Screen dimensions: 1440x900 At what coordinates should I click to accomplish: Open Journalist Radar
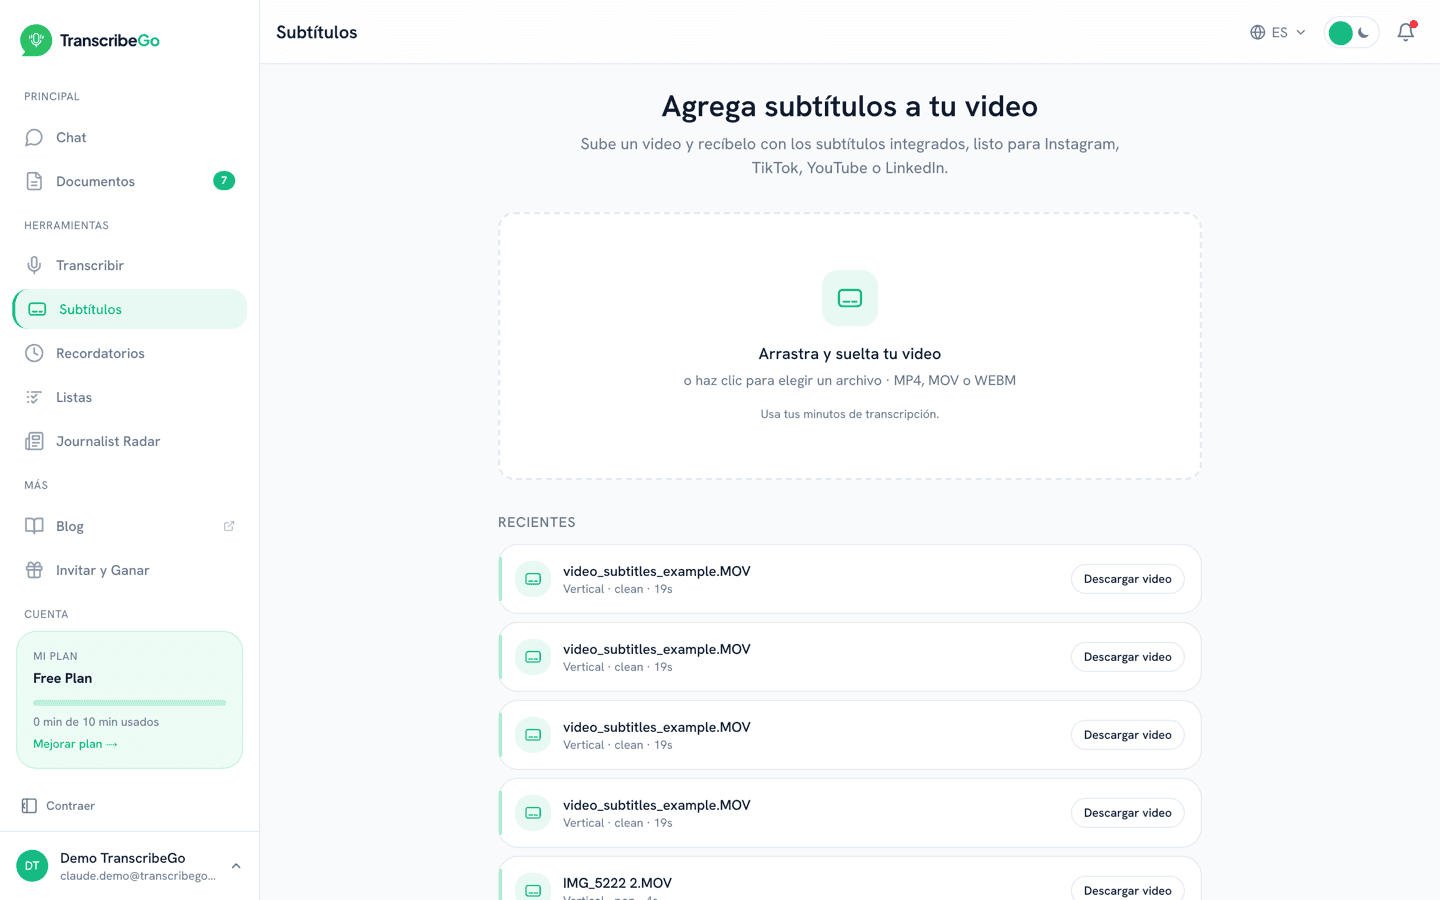click(130, 441)
